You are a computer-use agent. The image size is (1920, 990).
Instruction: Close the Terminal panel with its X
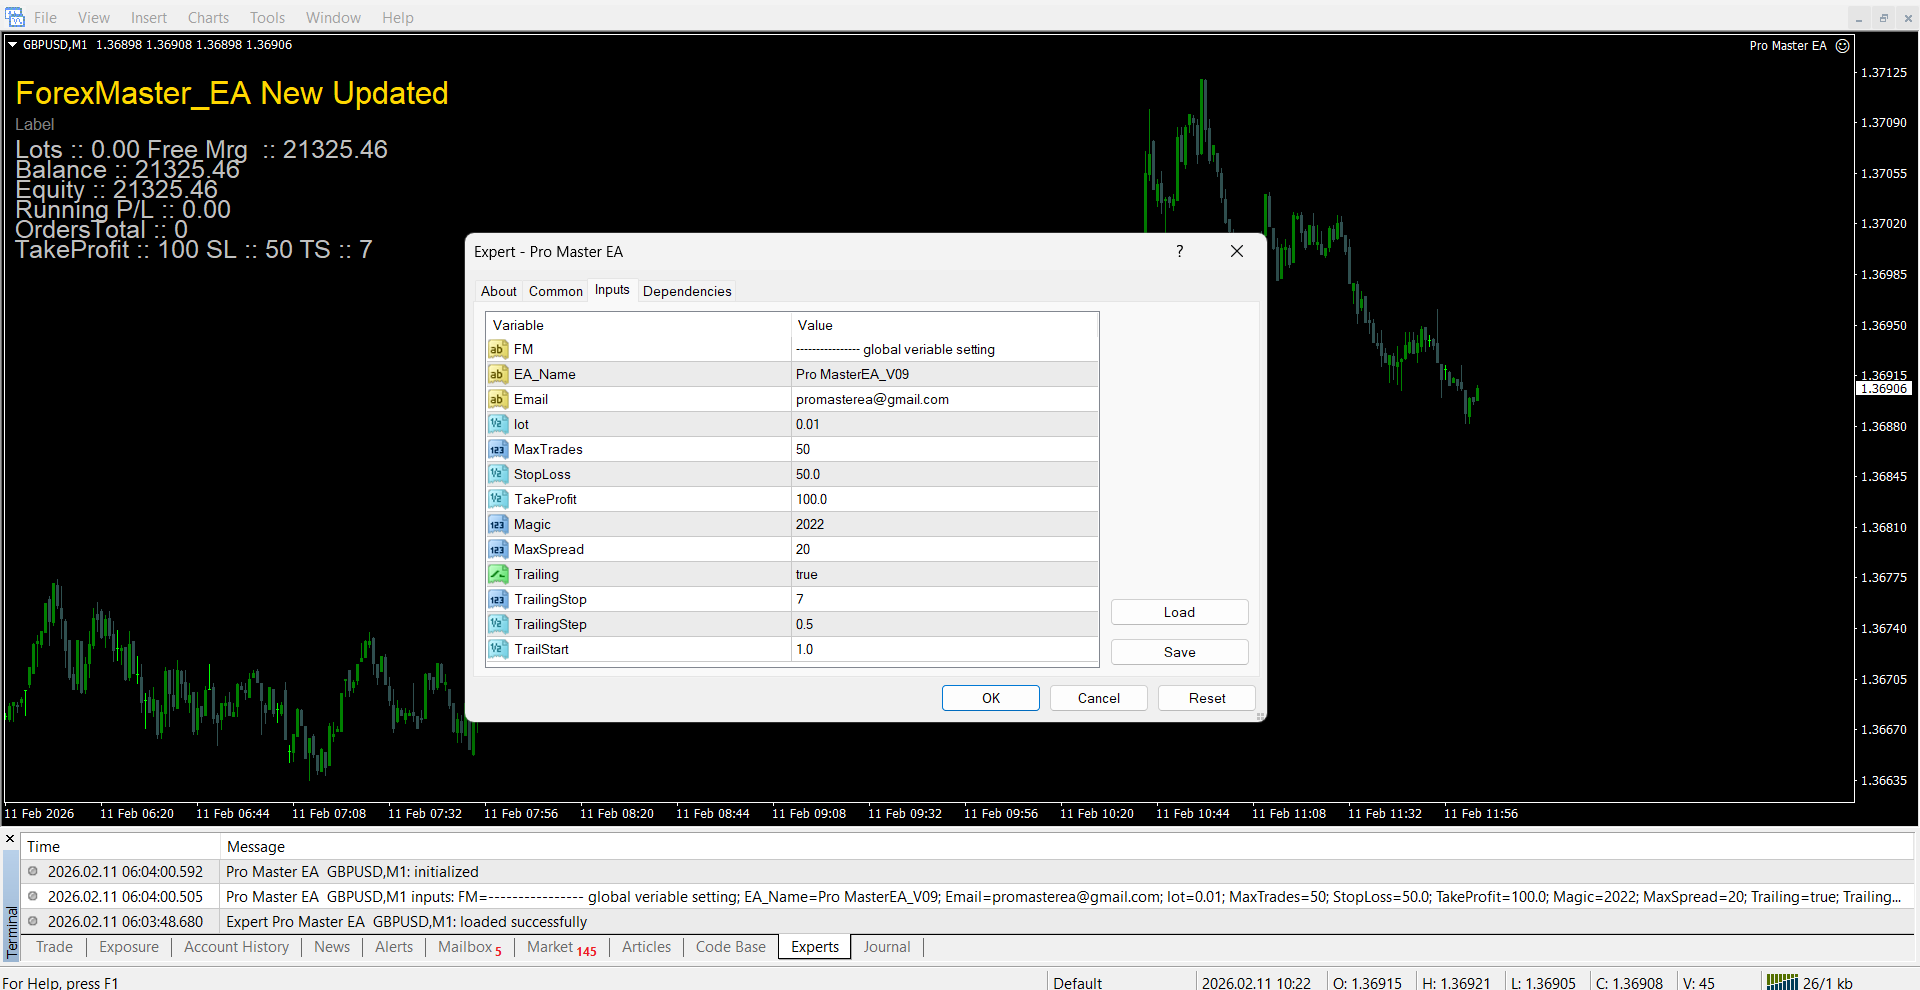click(10, 839)
